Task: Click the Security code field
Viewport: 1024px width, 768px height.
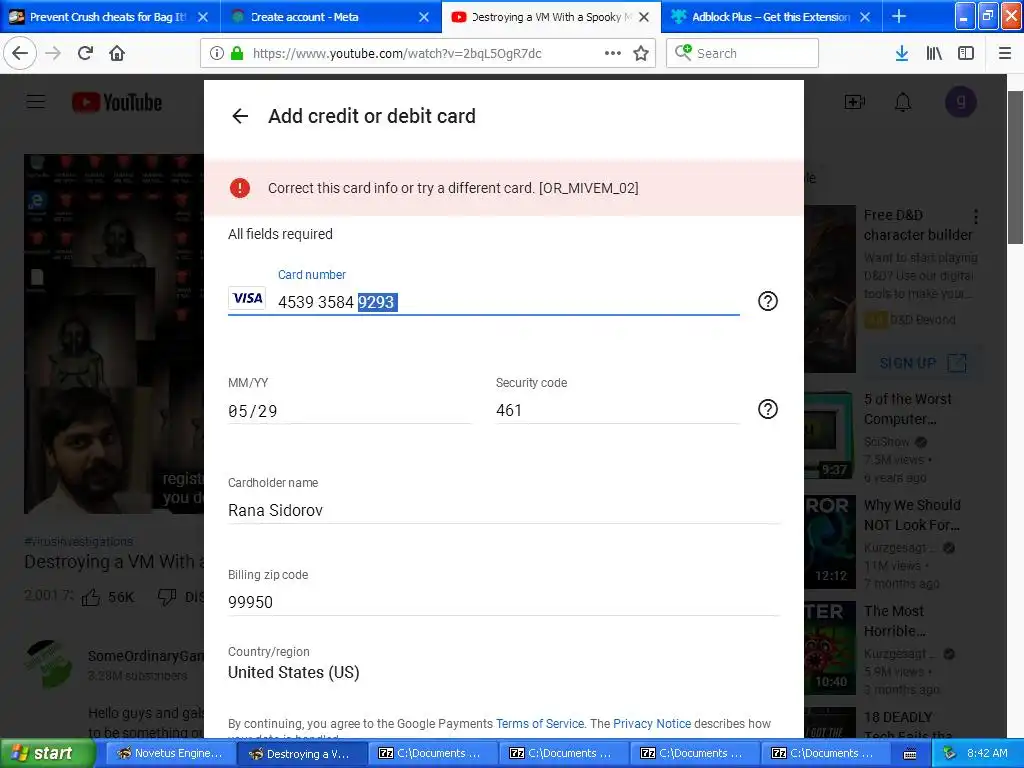Action: pos(616,411)
